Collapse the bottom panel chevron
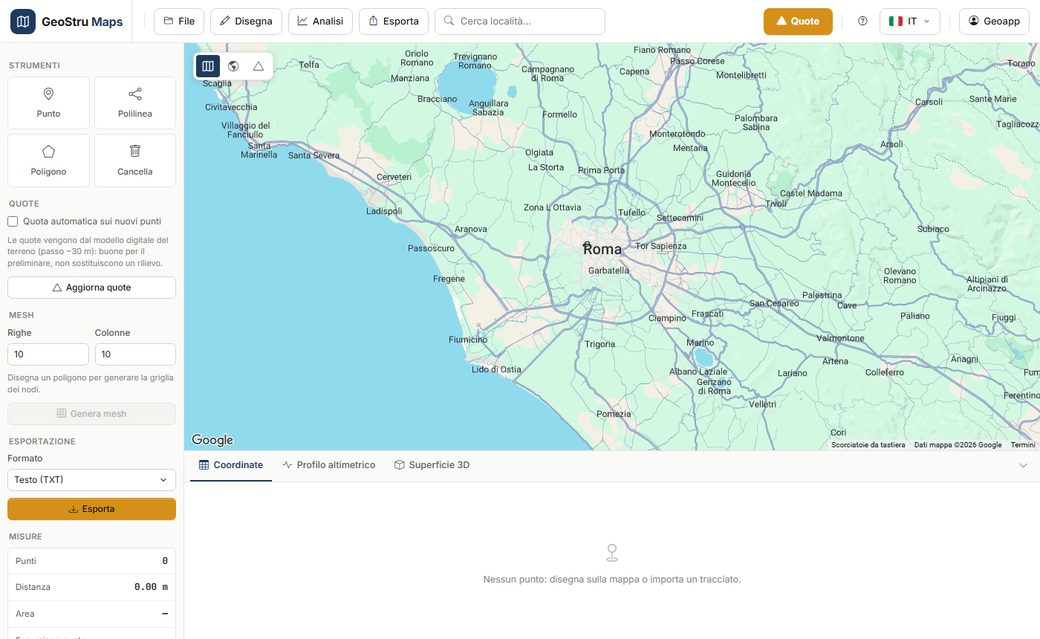The image size is (1040, 639). pyautogui.click(x=1023, y=465)
